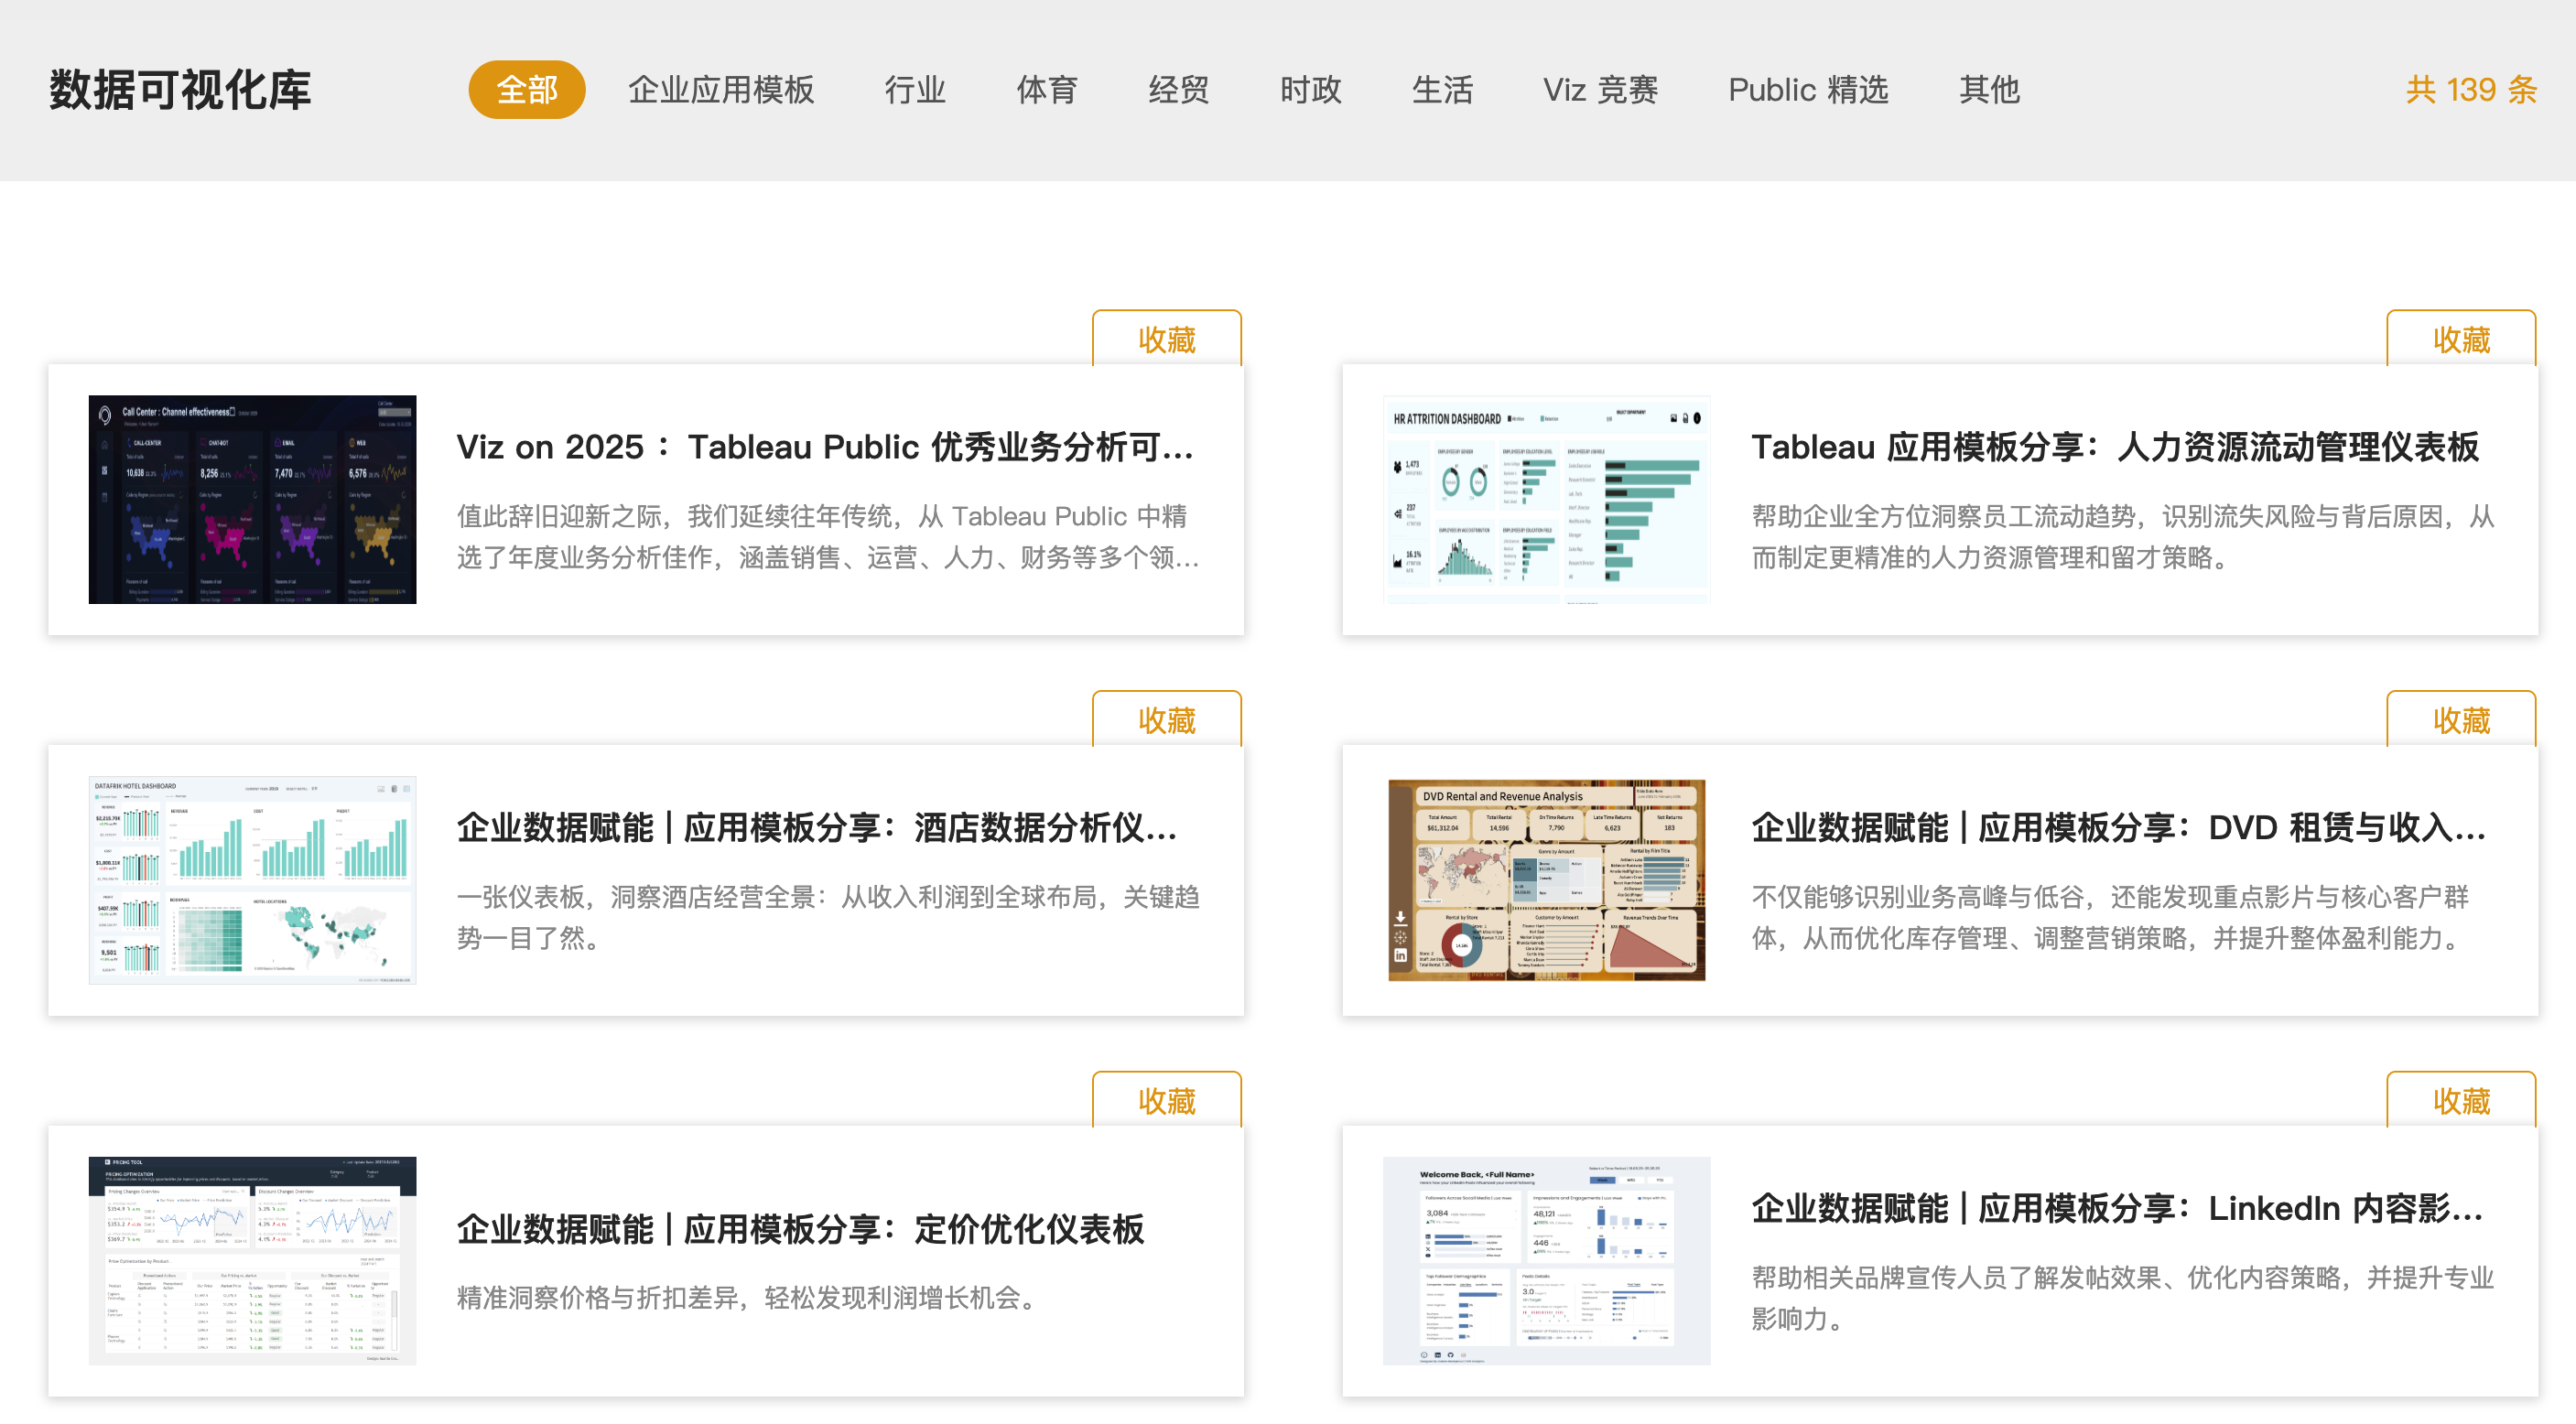2576x1424 pixels.
Task: Click the CHAT-BOT icon in Call Center thumbnail
Action: point(204,443)
